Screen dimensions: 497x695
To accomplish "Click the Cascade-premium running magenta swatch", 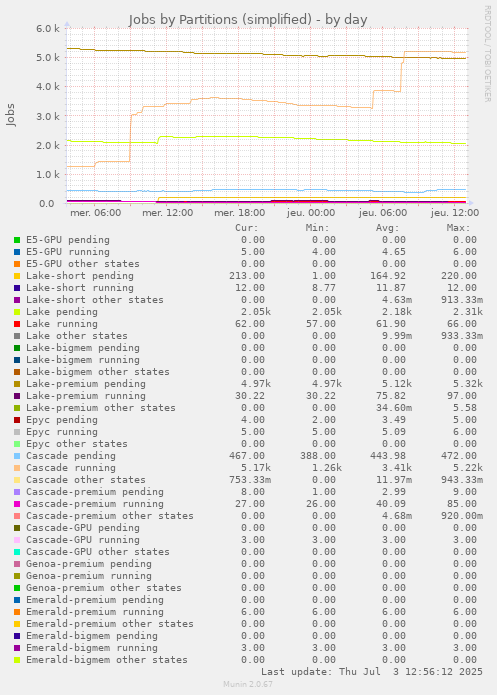I will point(17,504).
